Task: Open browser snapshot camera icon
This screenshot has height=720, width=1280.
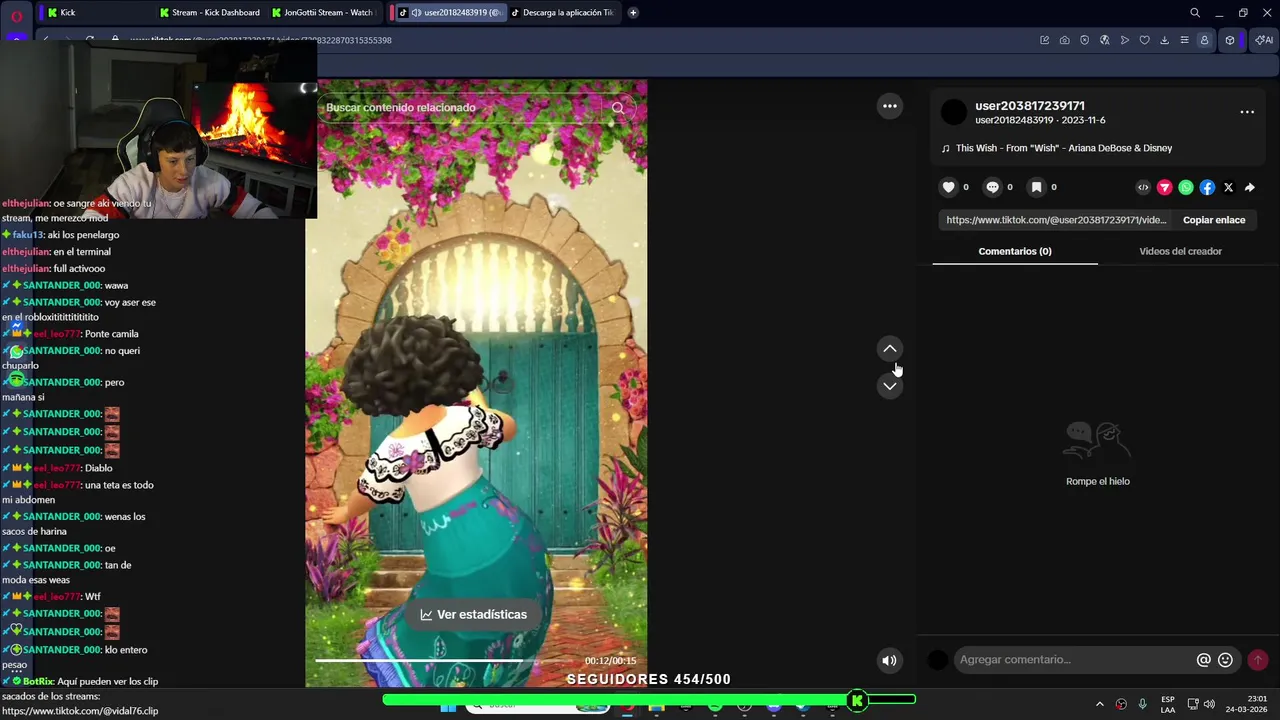Action: pyautogui.click(x=1064, y=40)
